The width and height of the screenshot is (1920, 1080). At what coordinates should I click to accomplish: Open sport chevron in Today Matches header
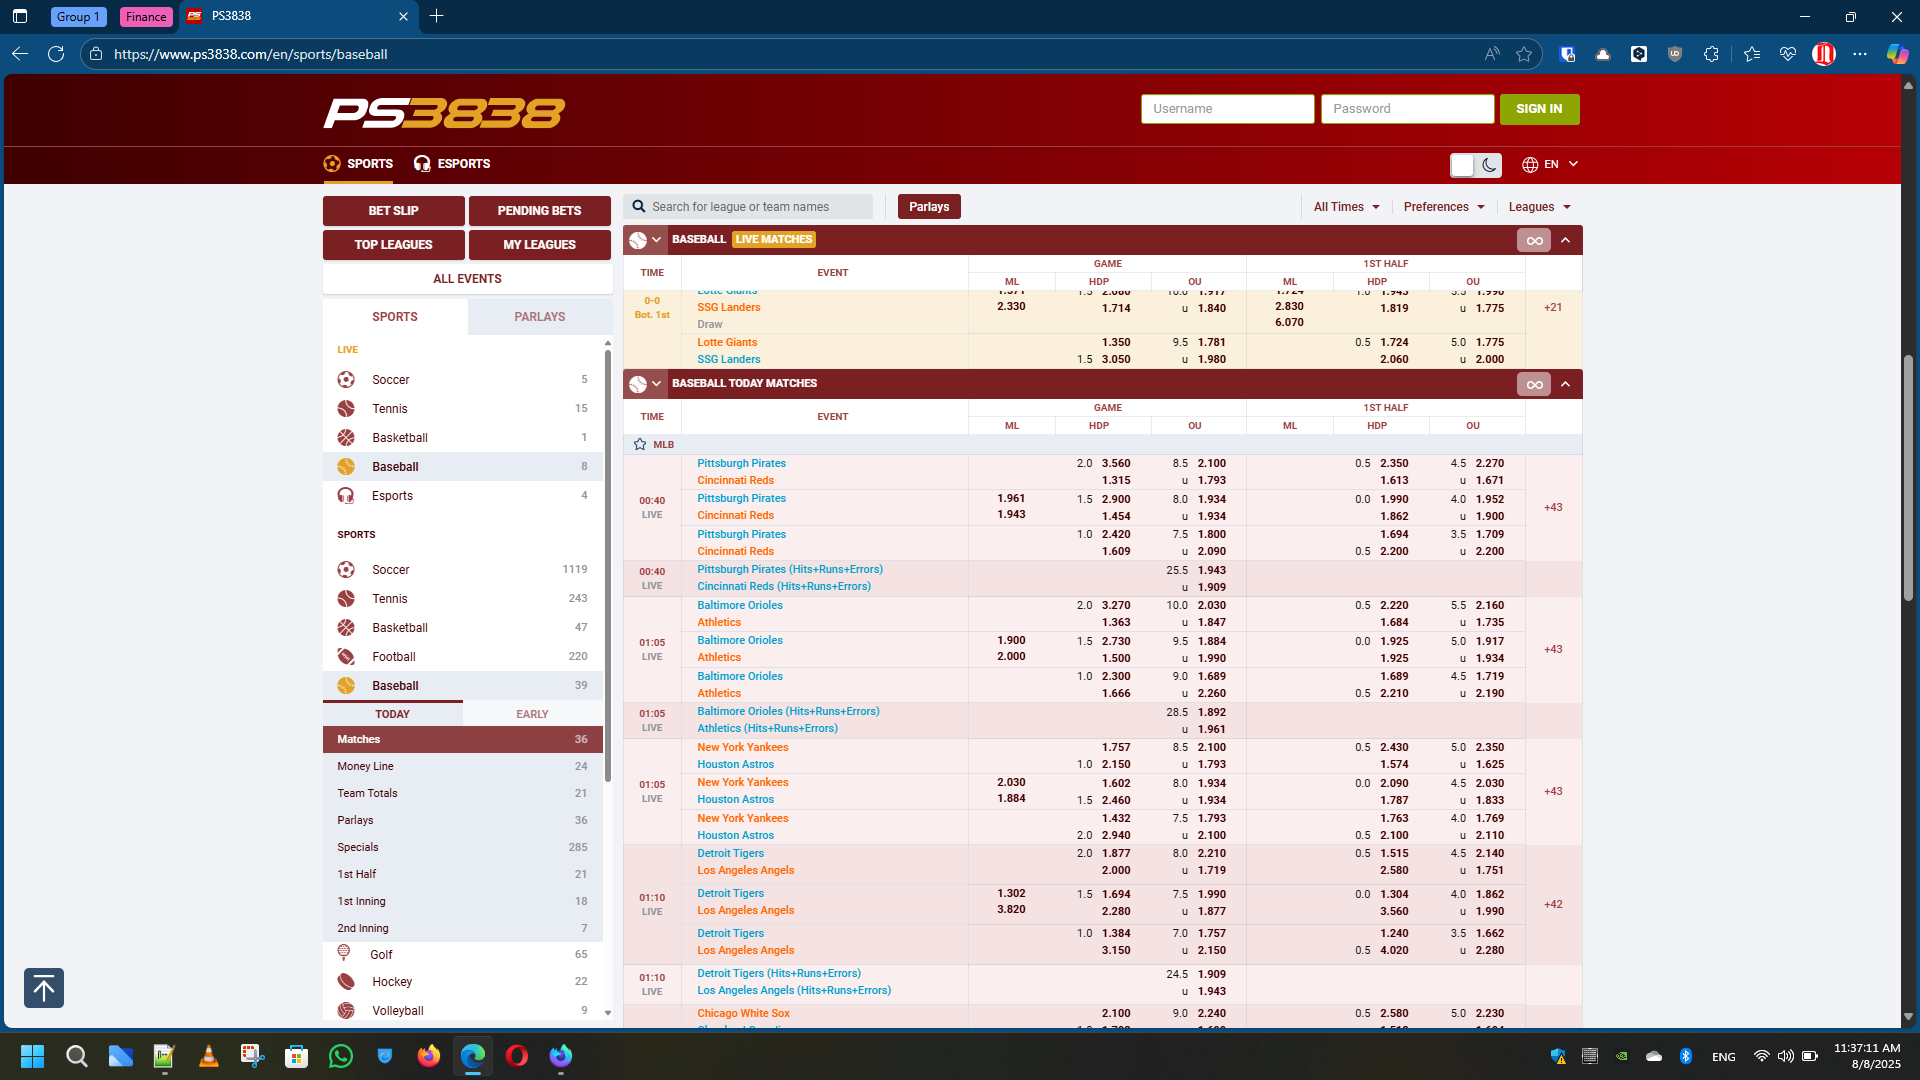[x=657, y=384]
